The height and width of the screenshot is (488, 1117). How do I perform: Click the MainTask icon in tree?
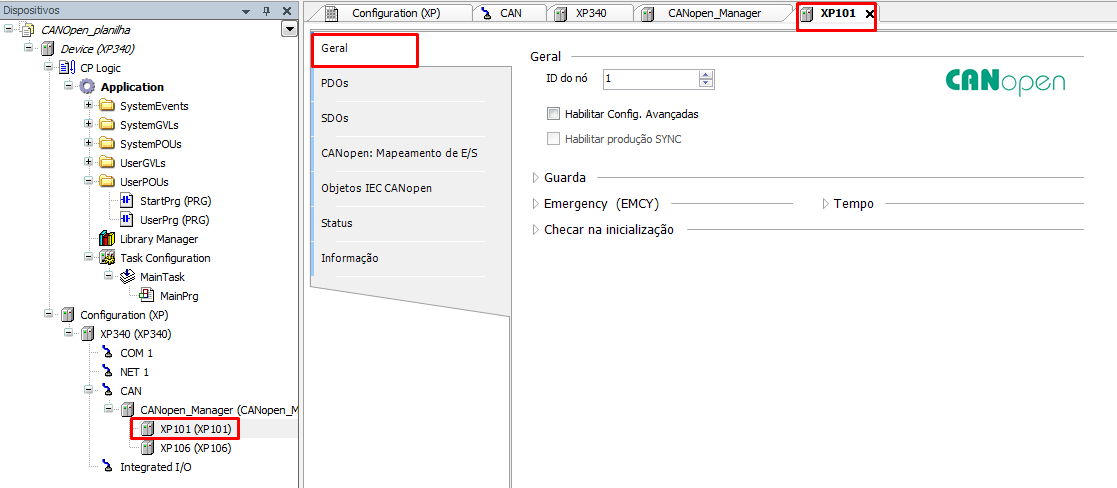coord(127,277)
